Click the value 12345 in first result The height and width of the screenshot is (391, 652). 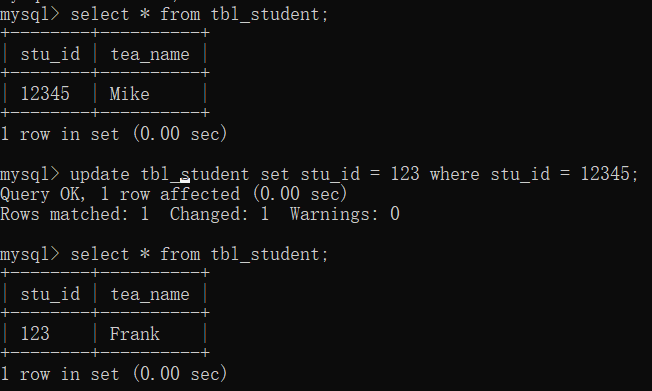point(45,94)
